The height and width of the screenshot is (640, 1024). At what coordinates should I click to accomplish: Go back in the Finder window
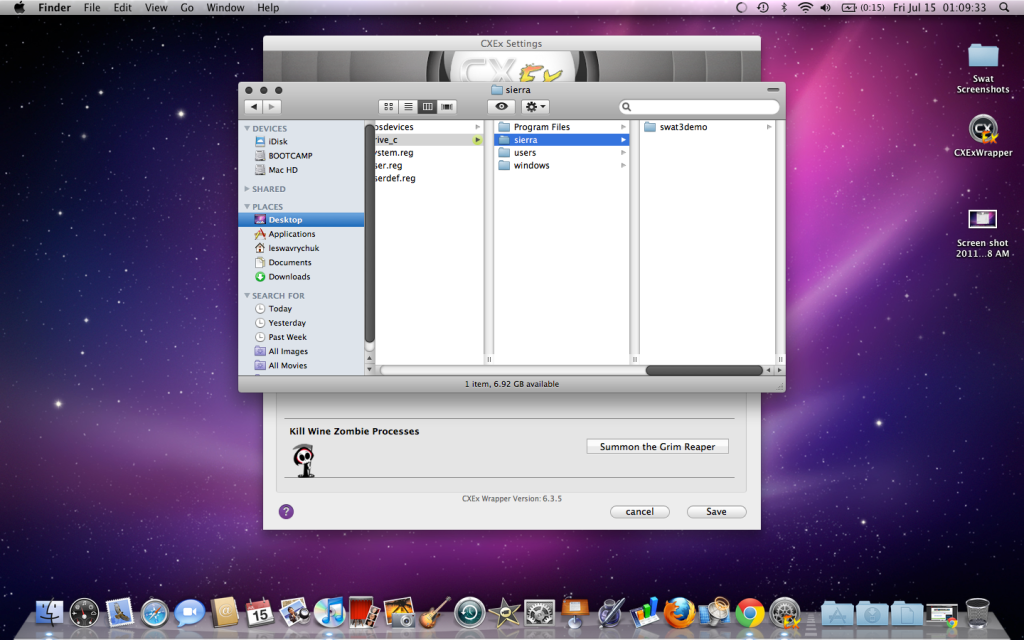click(254, 106)
